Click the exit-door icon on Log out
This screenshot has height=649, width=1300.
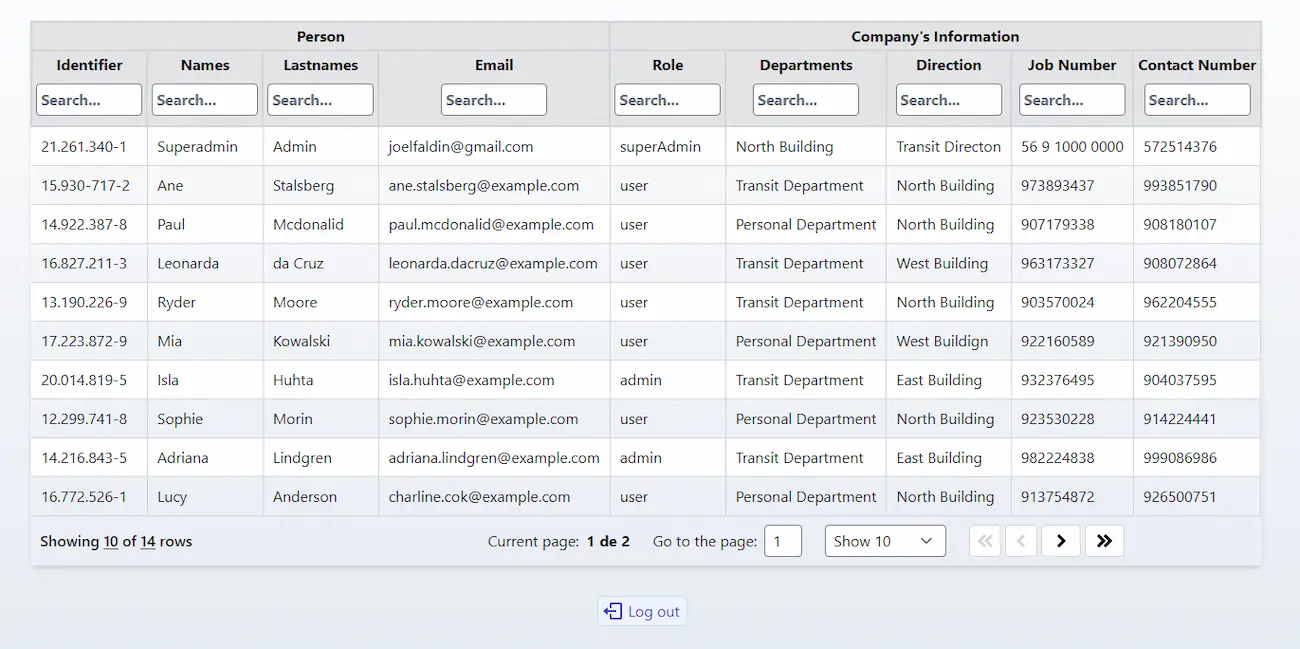pyautogui.click(x=614, y=610)
